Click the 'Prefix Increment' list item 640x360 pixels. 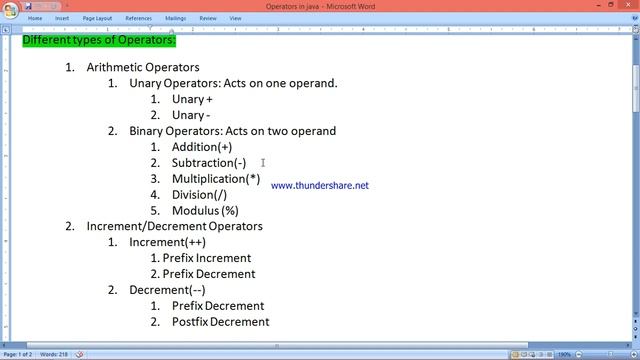207,258
